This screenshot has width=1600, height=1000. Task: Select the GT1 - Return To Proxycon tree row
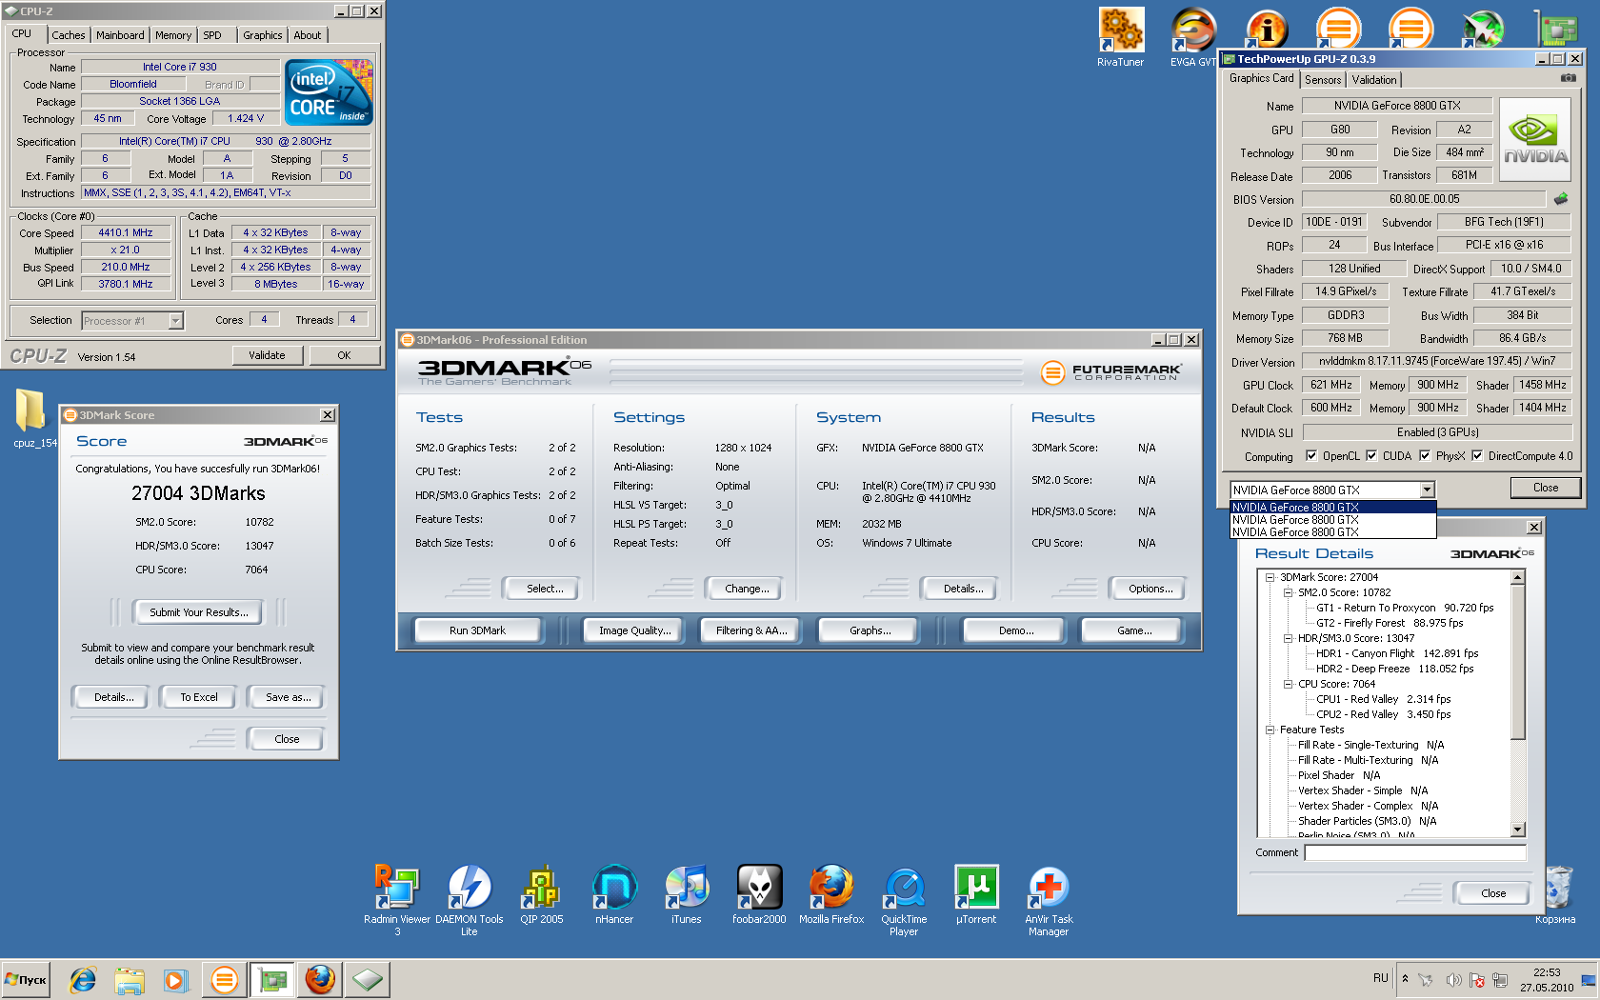1404,608
